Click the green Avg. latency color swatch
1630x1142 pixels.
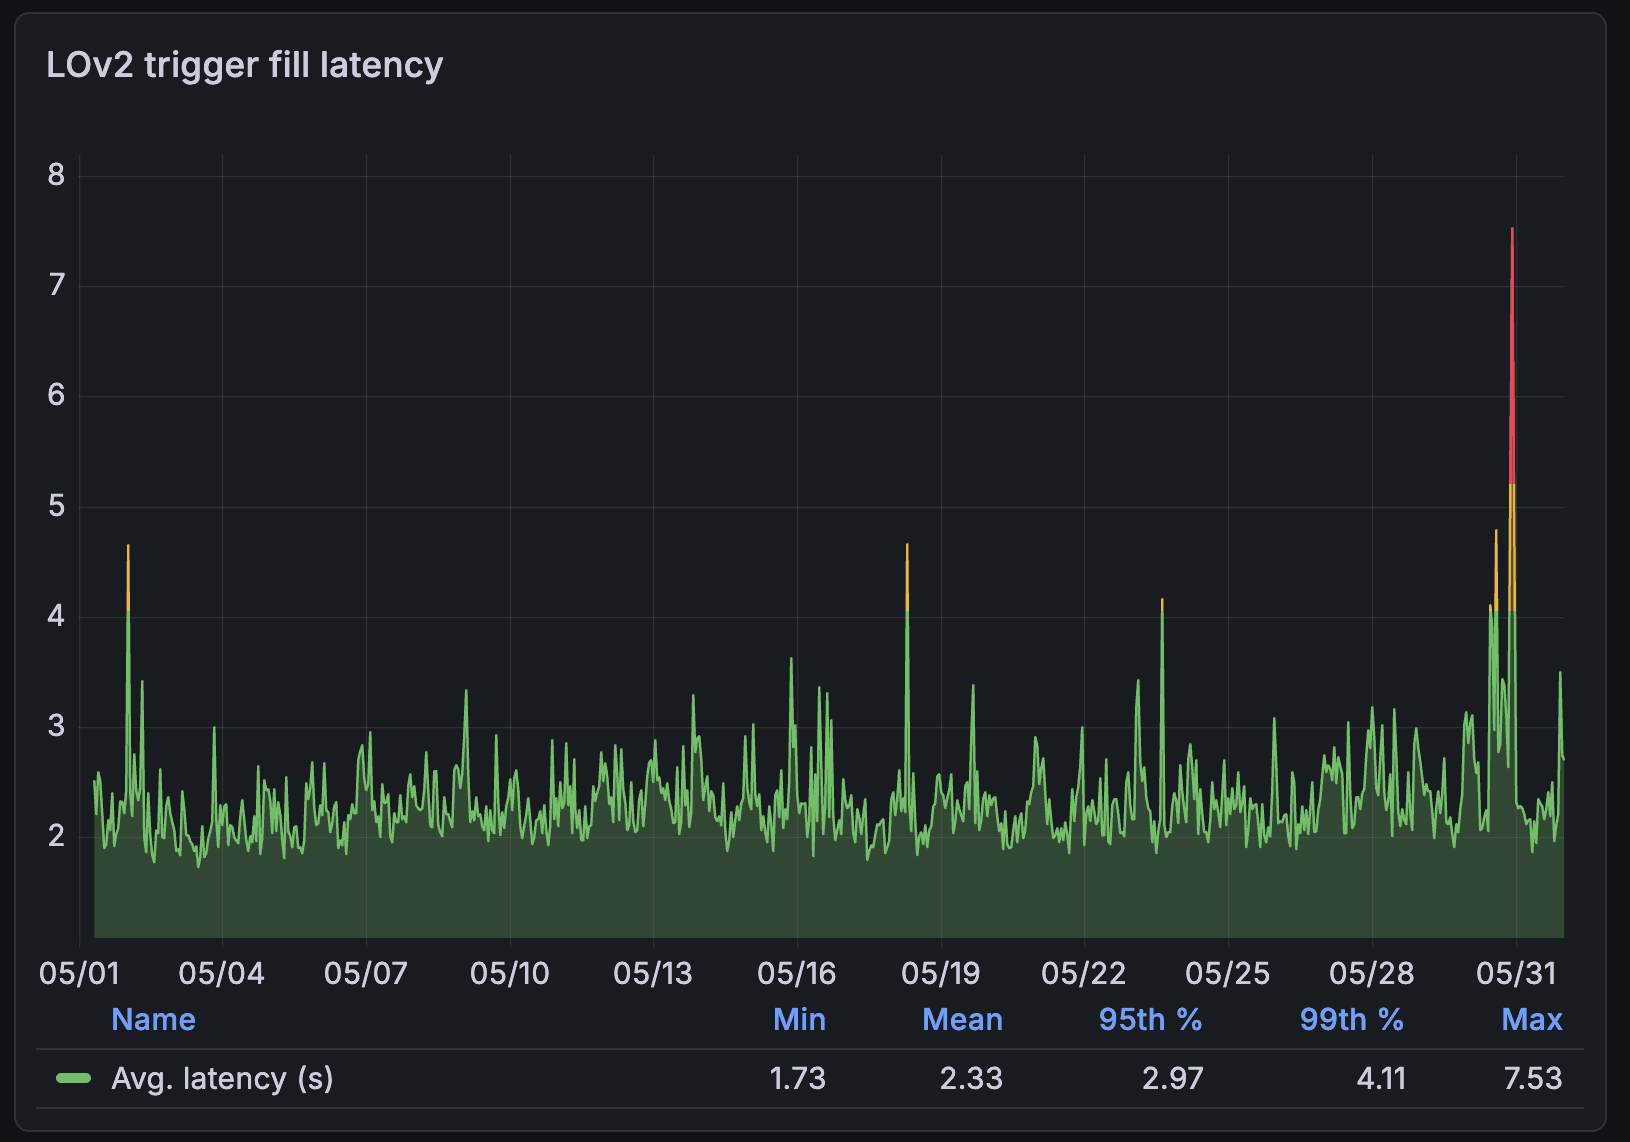click(74, 1078)
